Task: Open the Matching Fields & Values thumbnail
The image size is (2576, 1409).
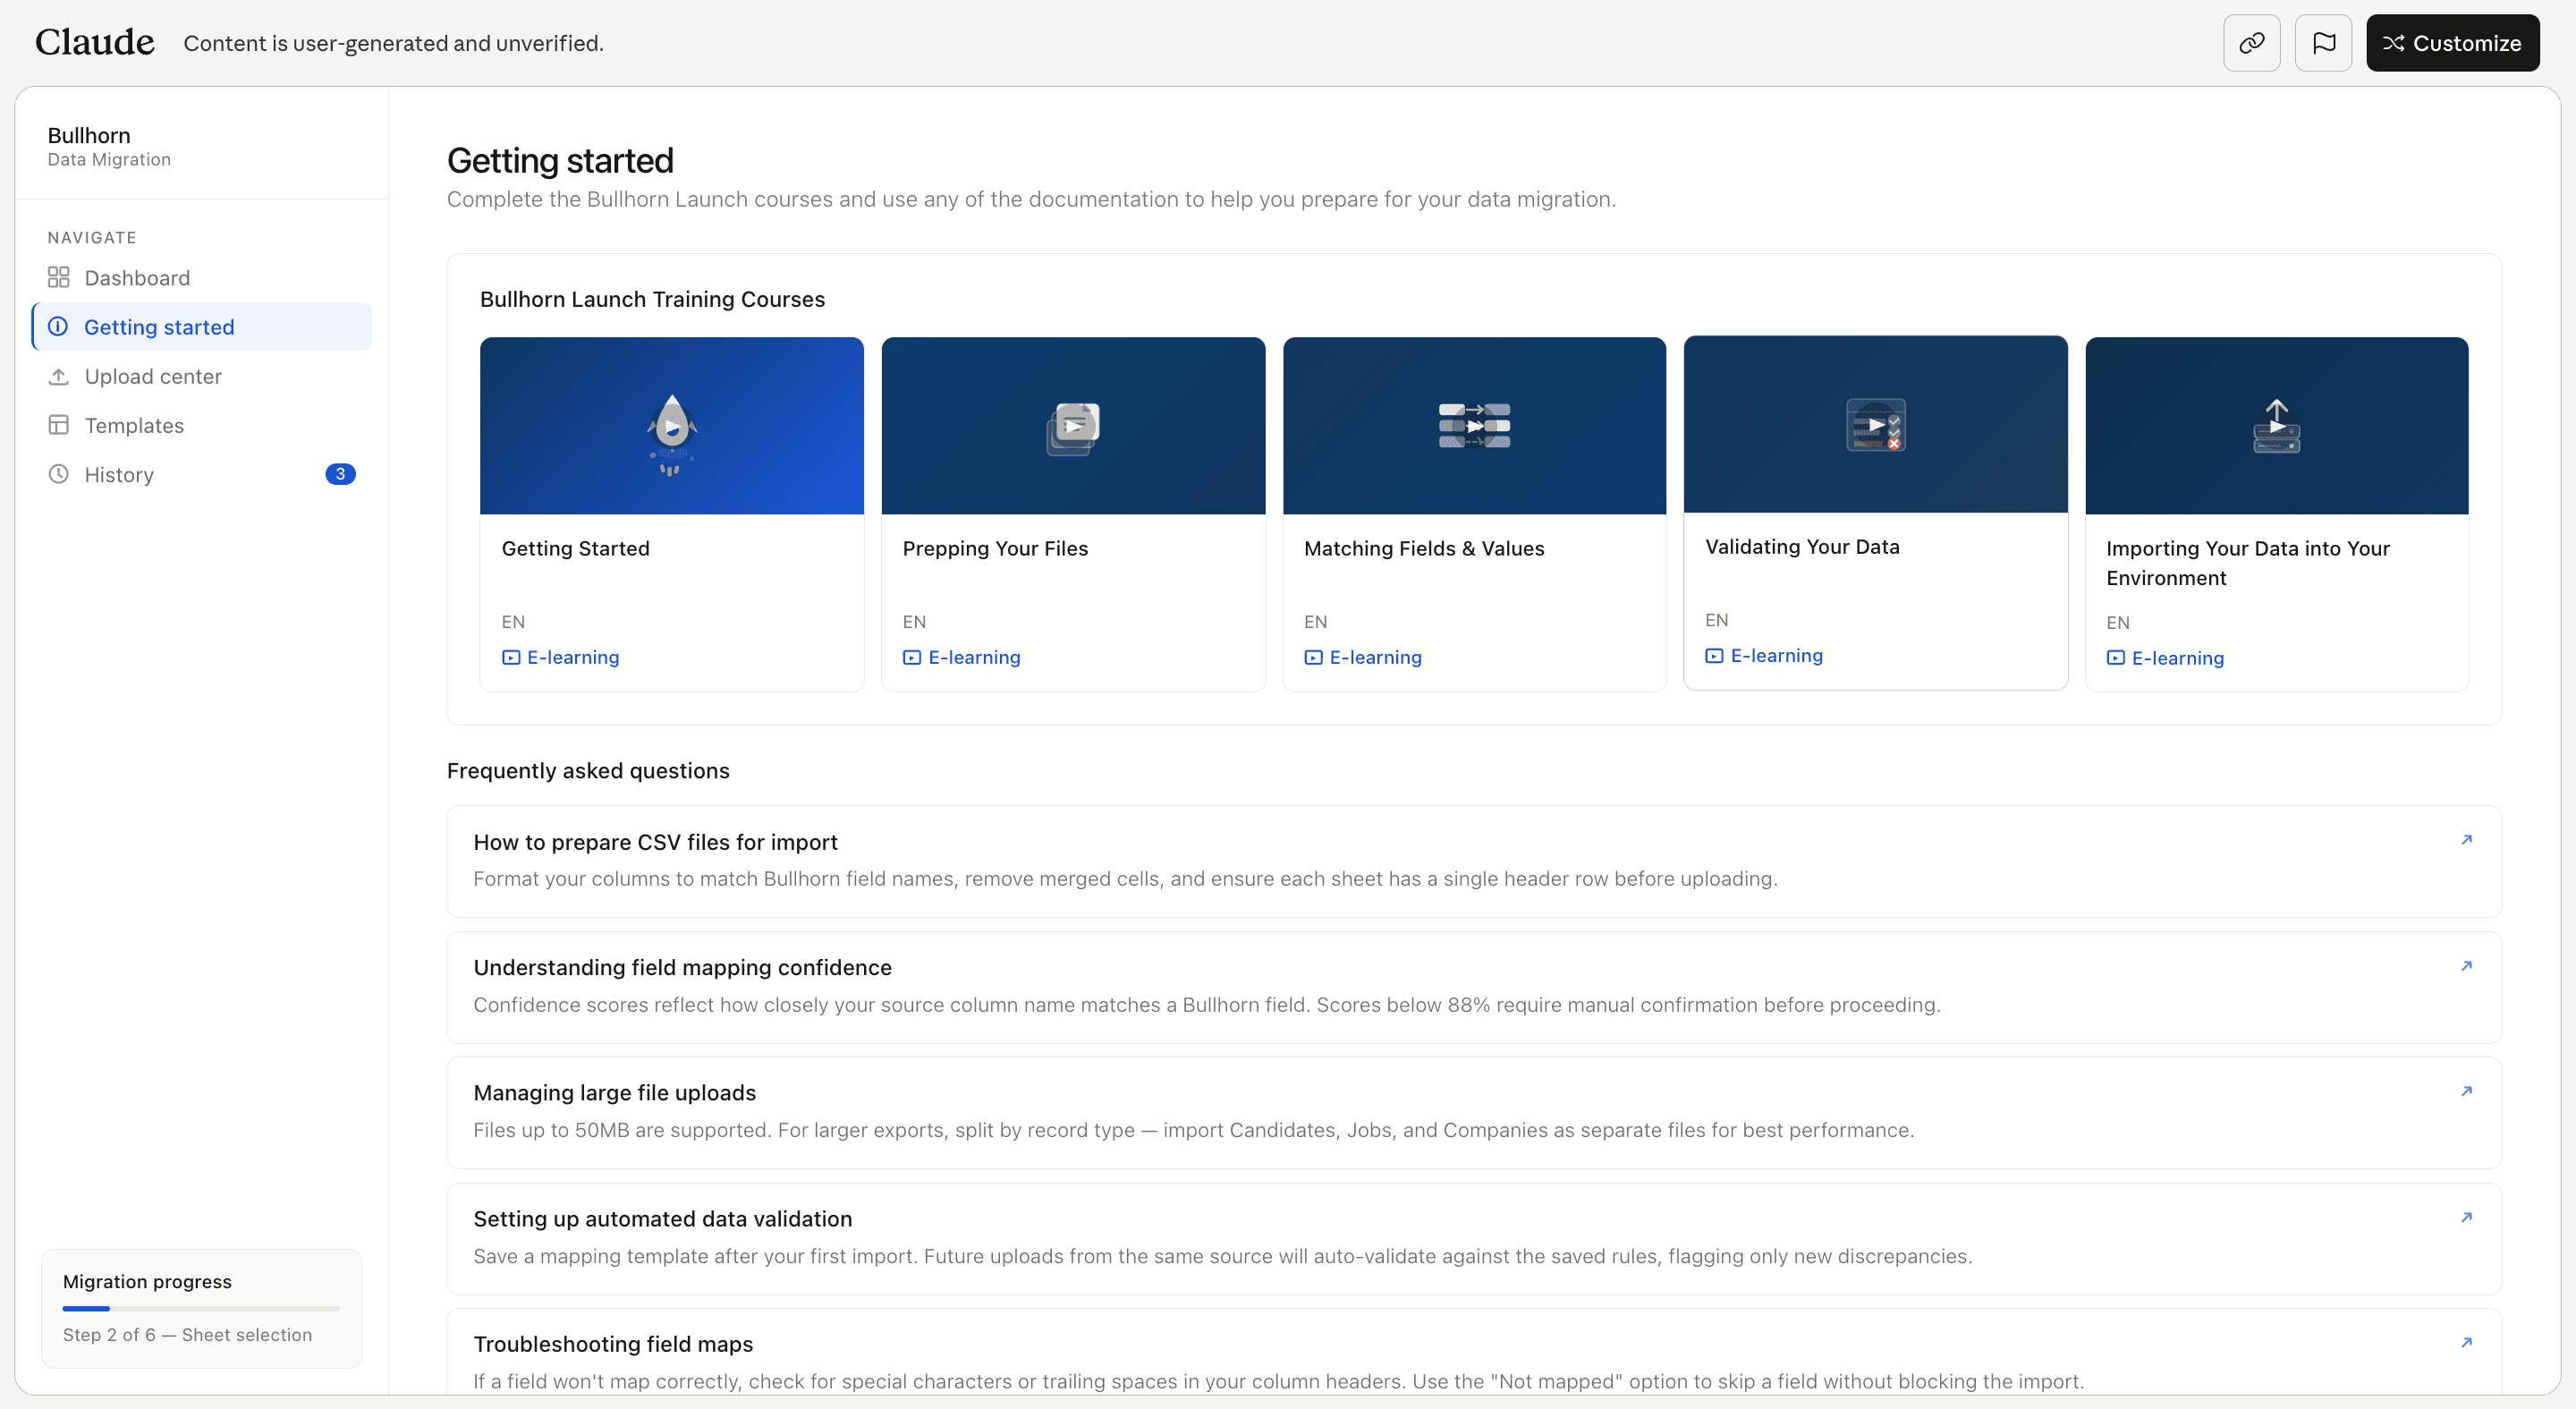Action: pyautogui.click(x=1474, y=426)
